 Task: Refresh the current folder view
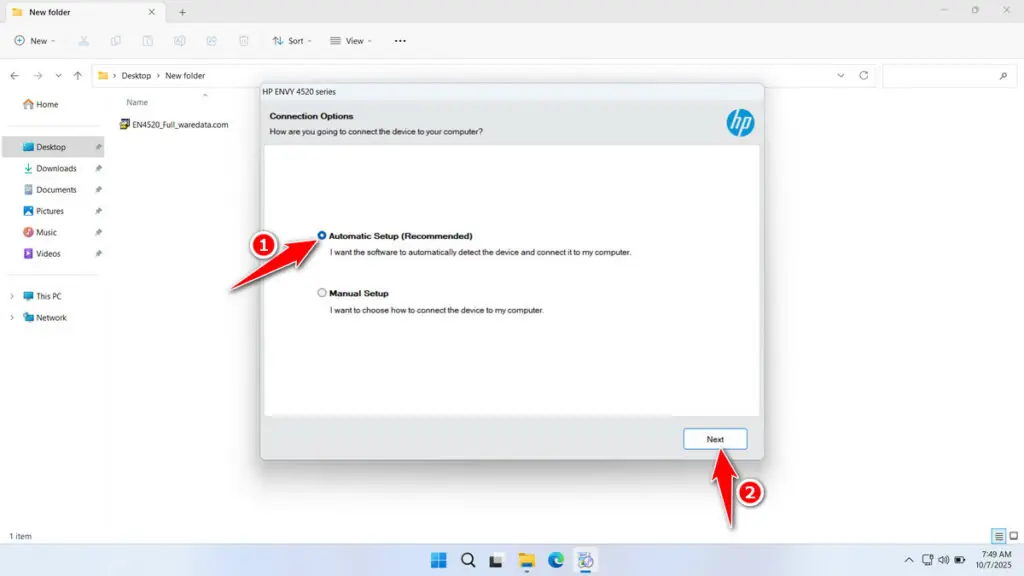click(x=864, y=76)
